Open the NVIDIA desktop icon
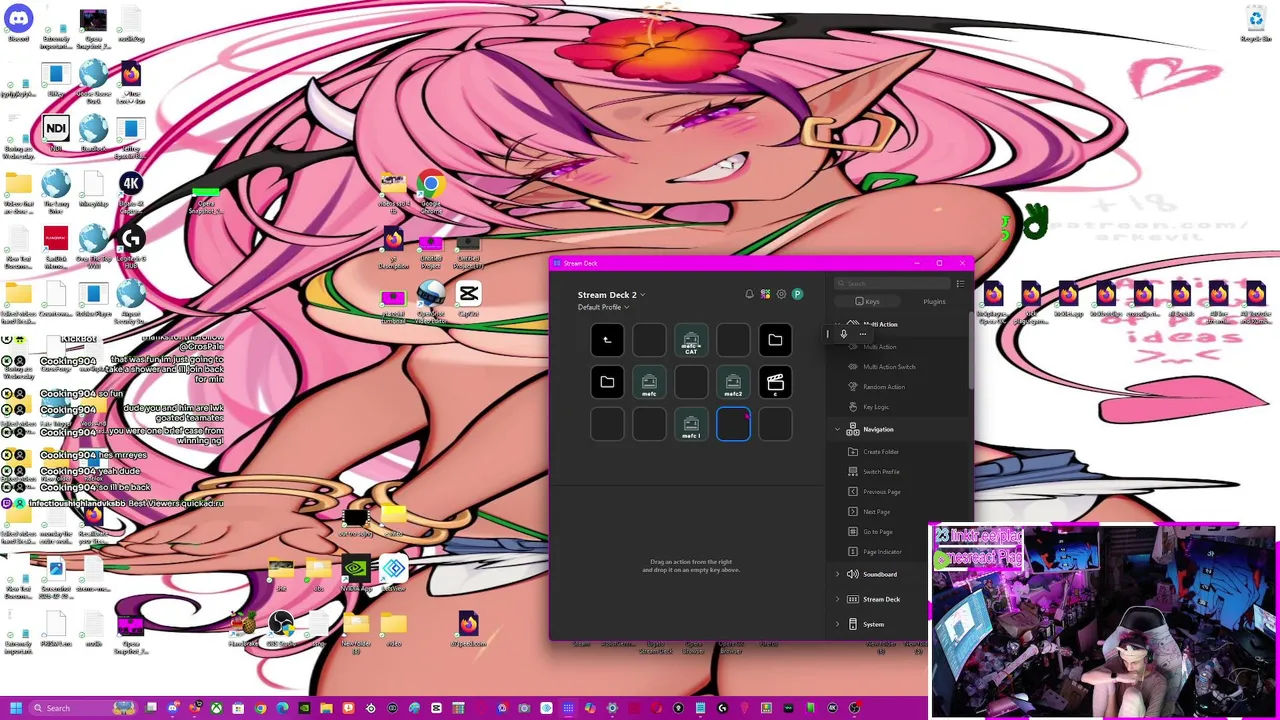Viewport: 1280px width, 720px height. point(355,573)
